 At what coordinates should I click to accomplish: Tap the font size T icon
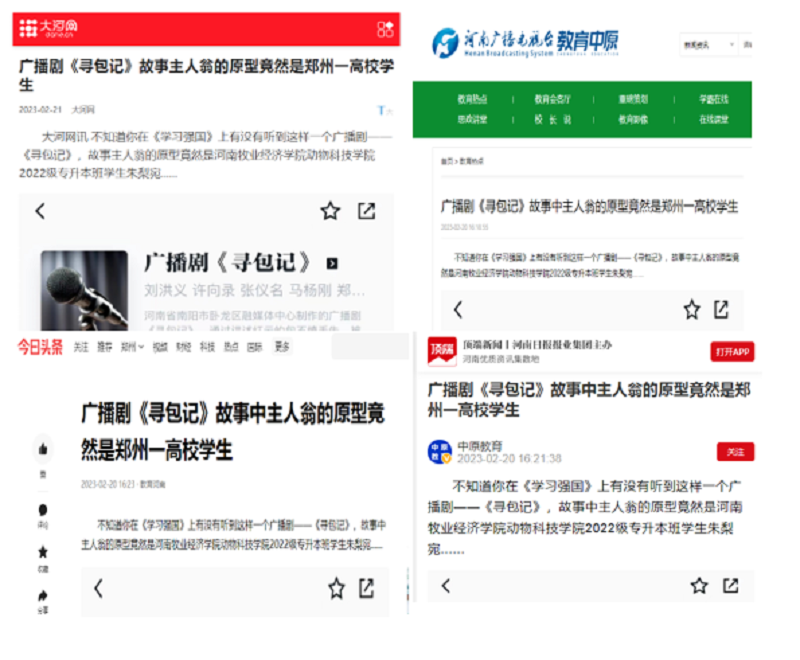pyautogui.click(x=381, y=110)
